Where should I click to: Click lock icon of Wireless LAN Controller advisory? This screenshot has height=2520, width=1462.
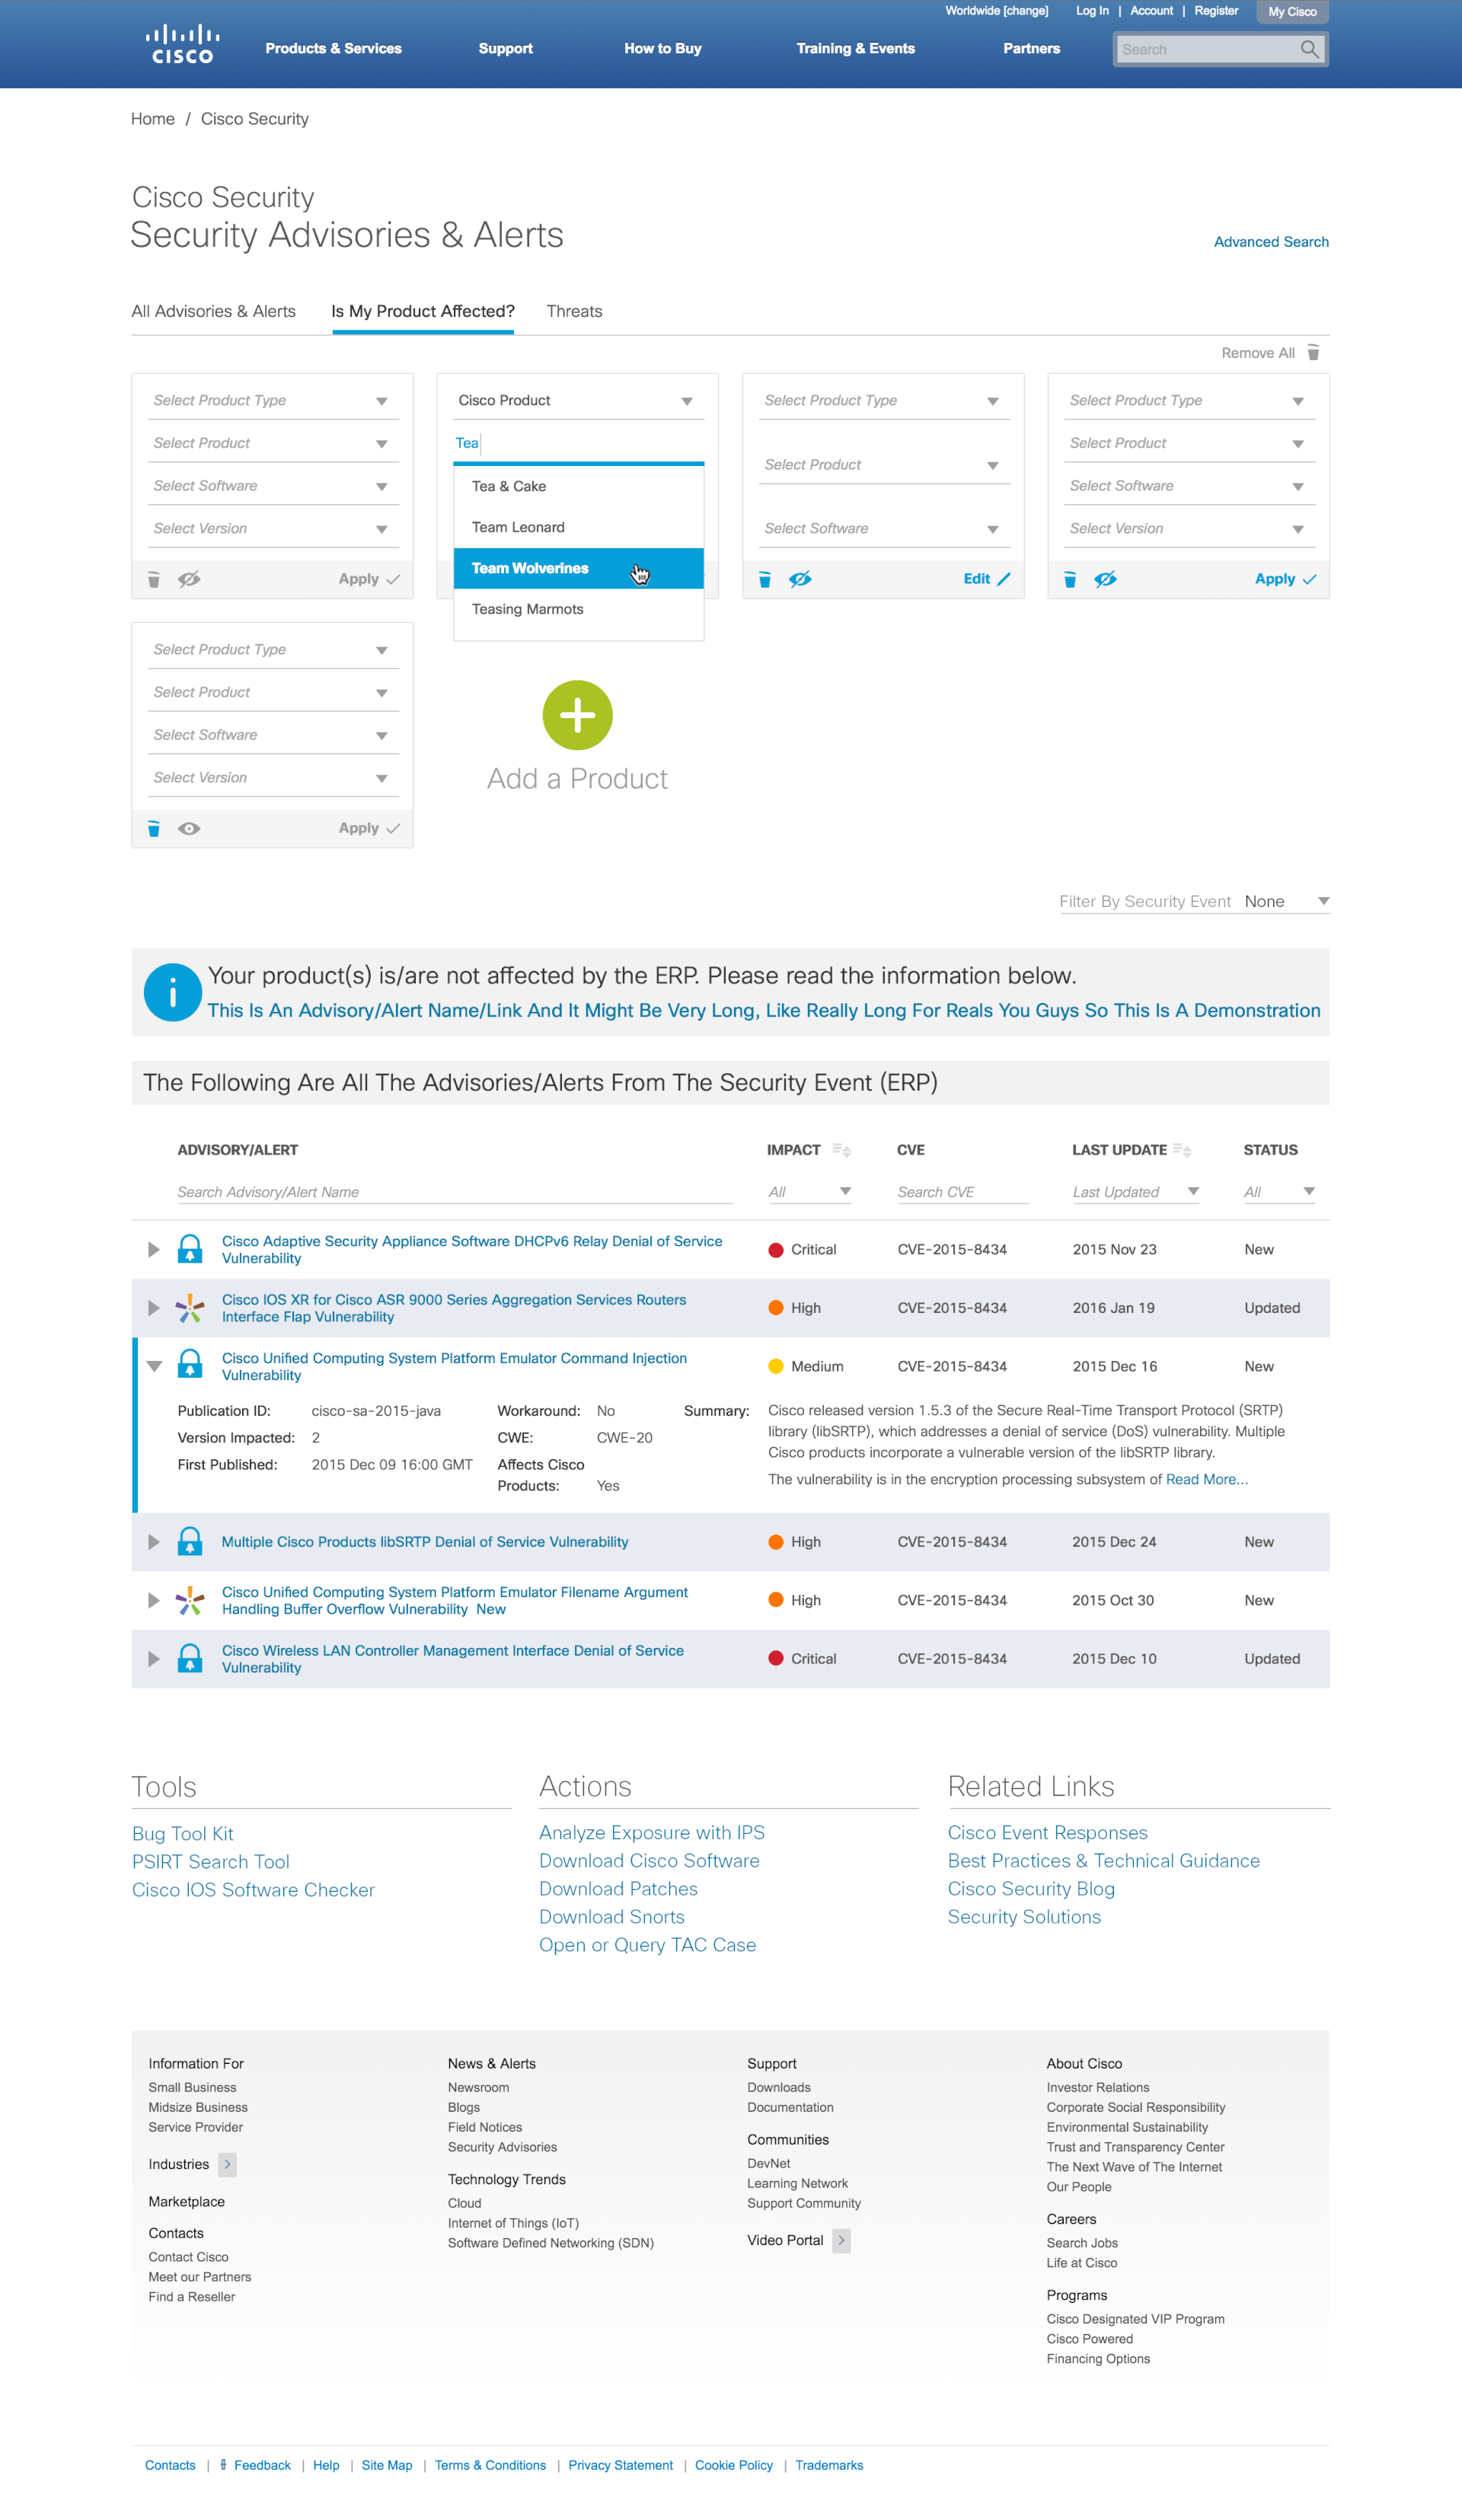(x=189, y=1658)
